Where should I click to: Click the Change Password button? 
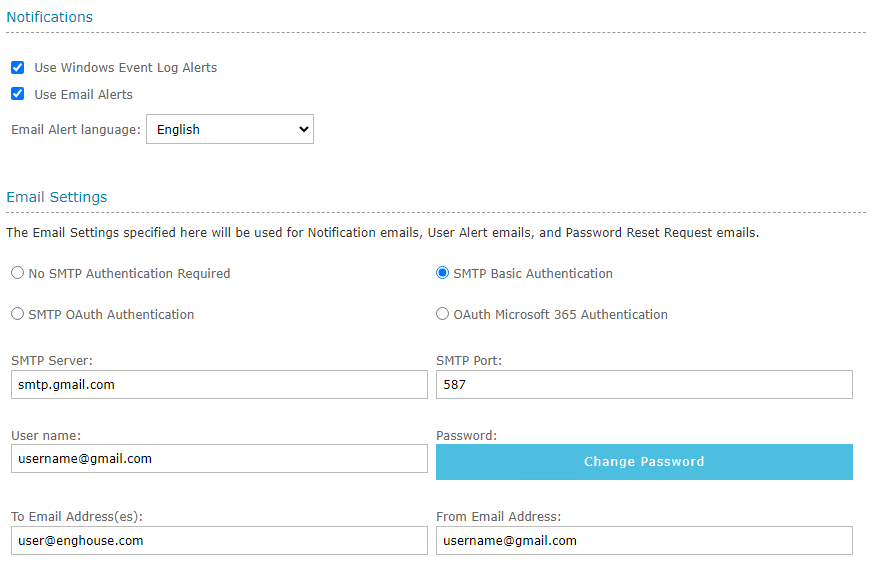644,461
